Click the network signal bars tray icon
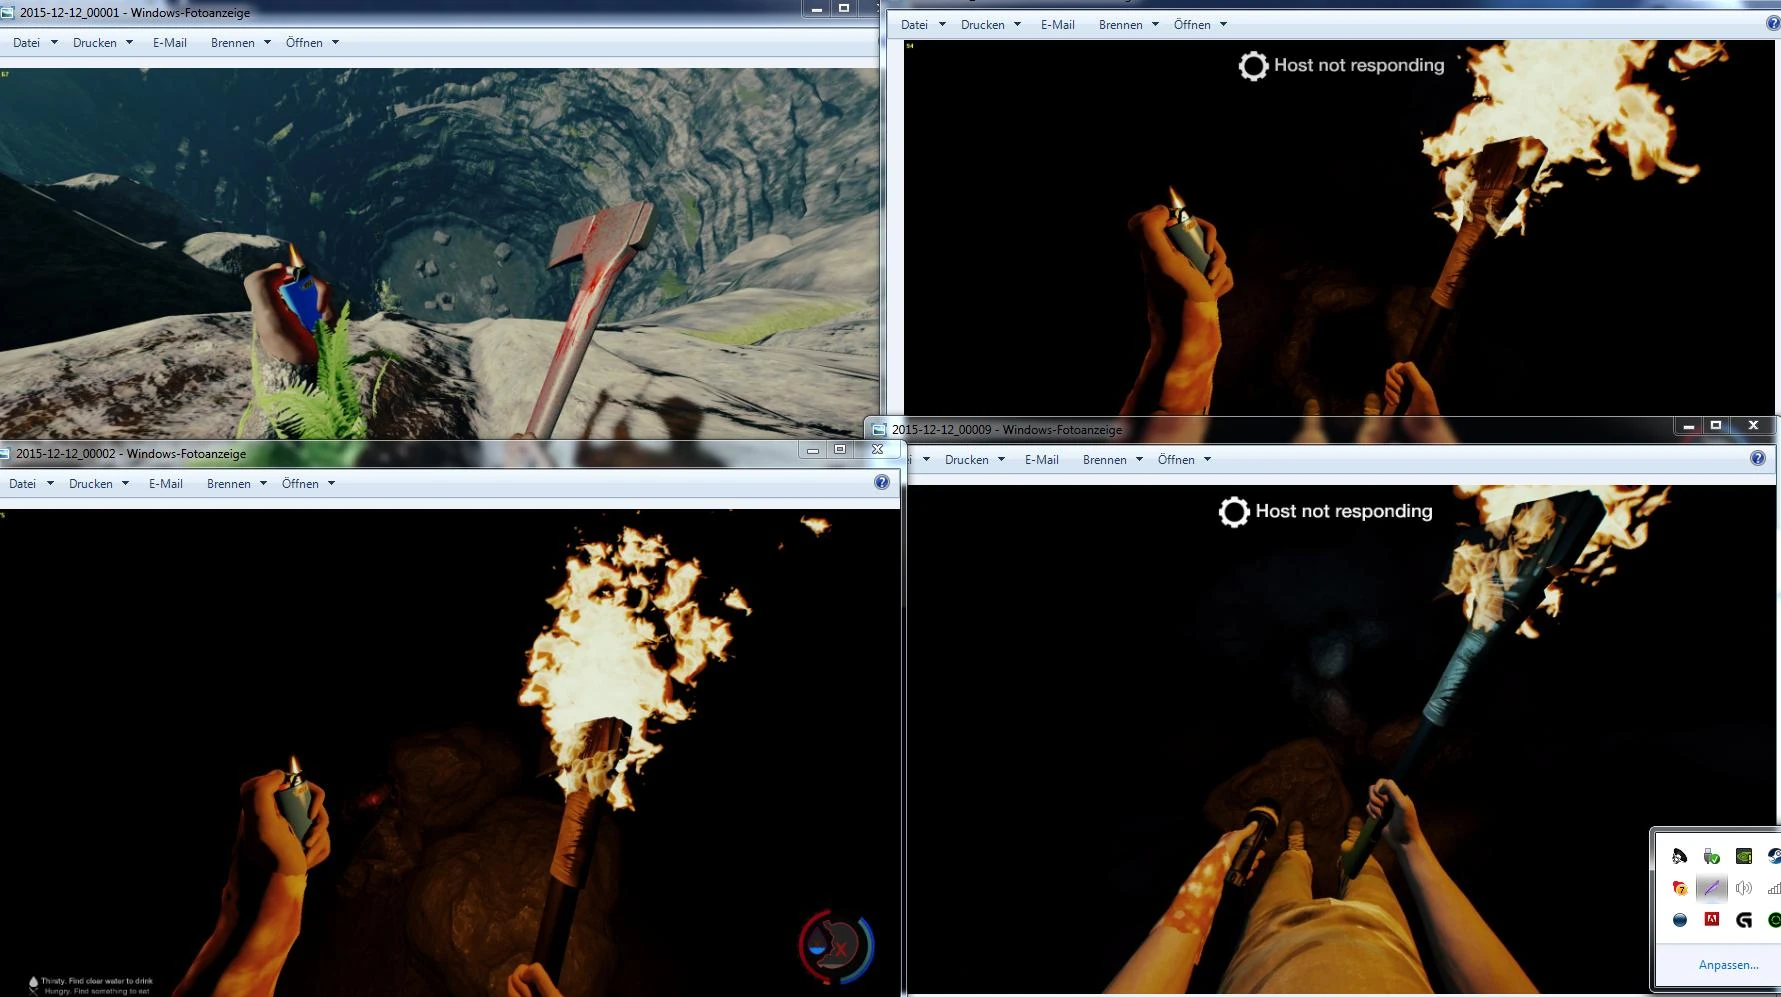Image resolution: width=1781 pixels, height=997 pixels. 1774,888
